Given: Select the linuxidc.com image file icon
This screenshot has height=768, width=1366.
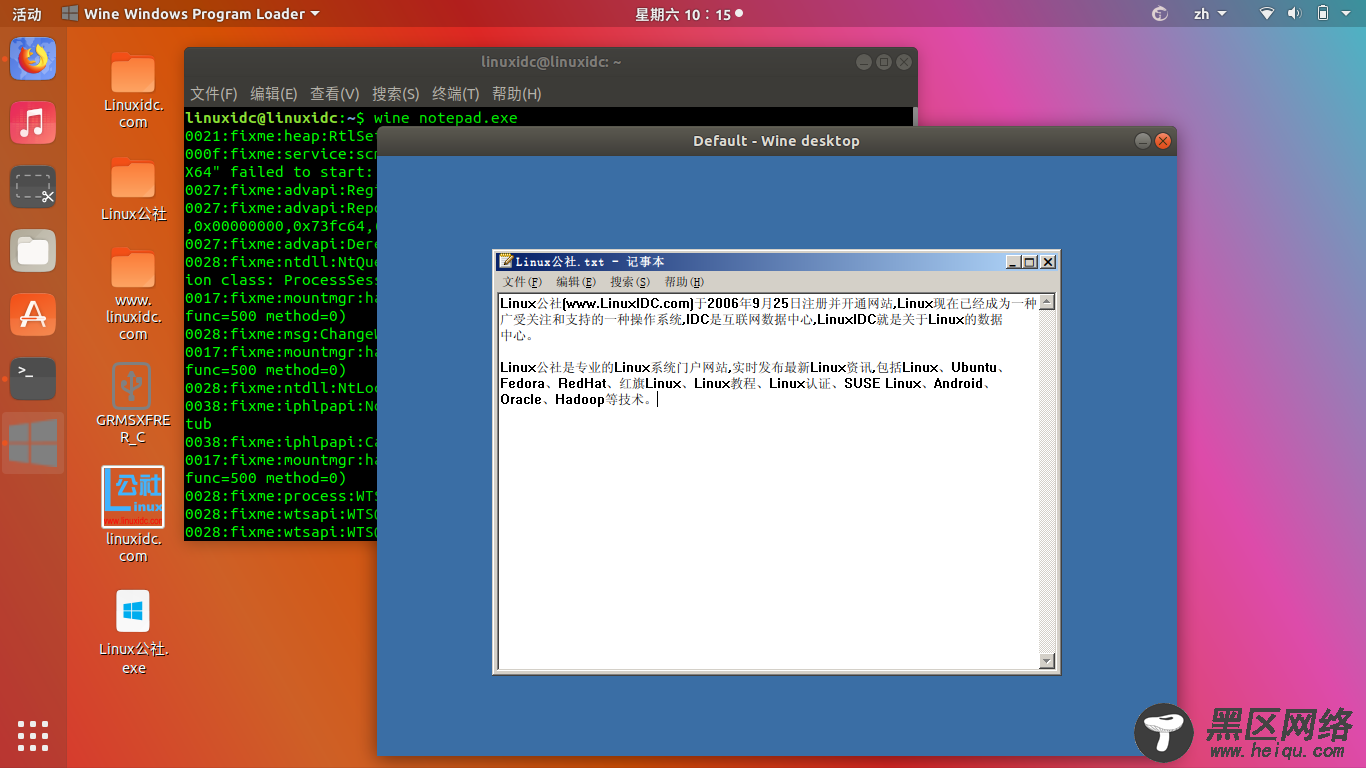Looking at the screenshot, I should [x=133, y=514].
